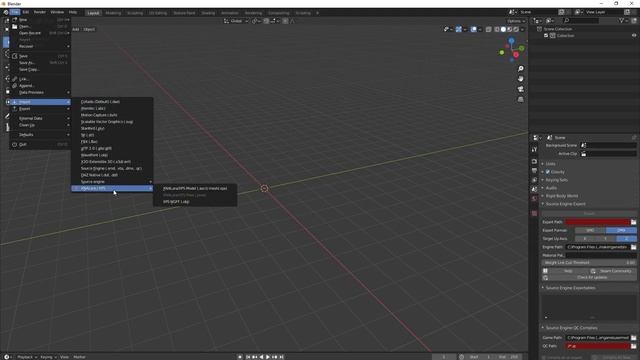The image size is (640, 360).
Task: Expand the Audio panel
Action: click(551, 188)
